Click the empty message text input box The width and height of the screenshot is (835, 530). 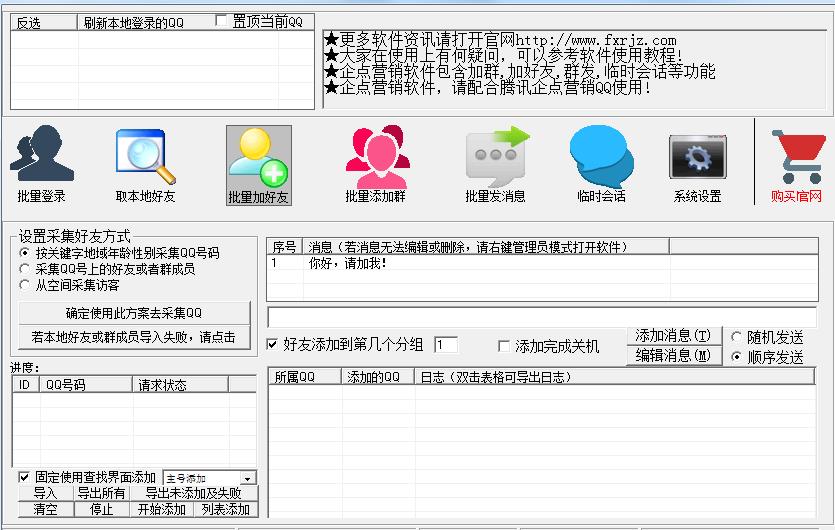(x=542, y=317)
